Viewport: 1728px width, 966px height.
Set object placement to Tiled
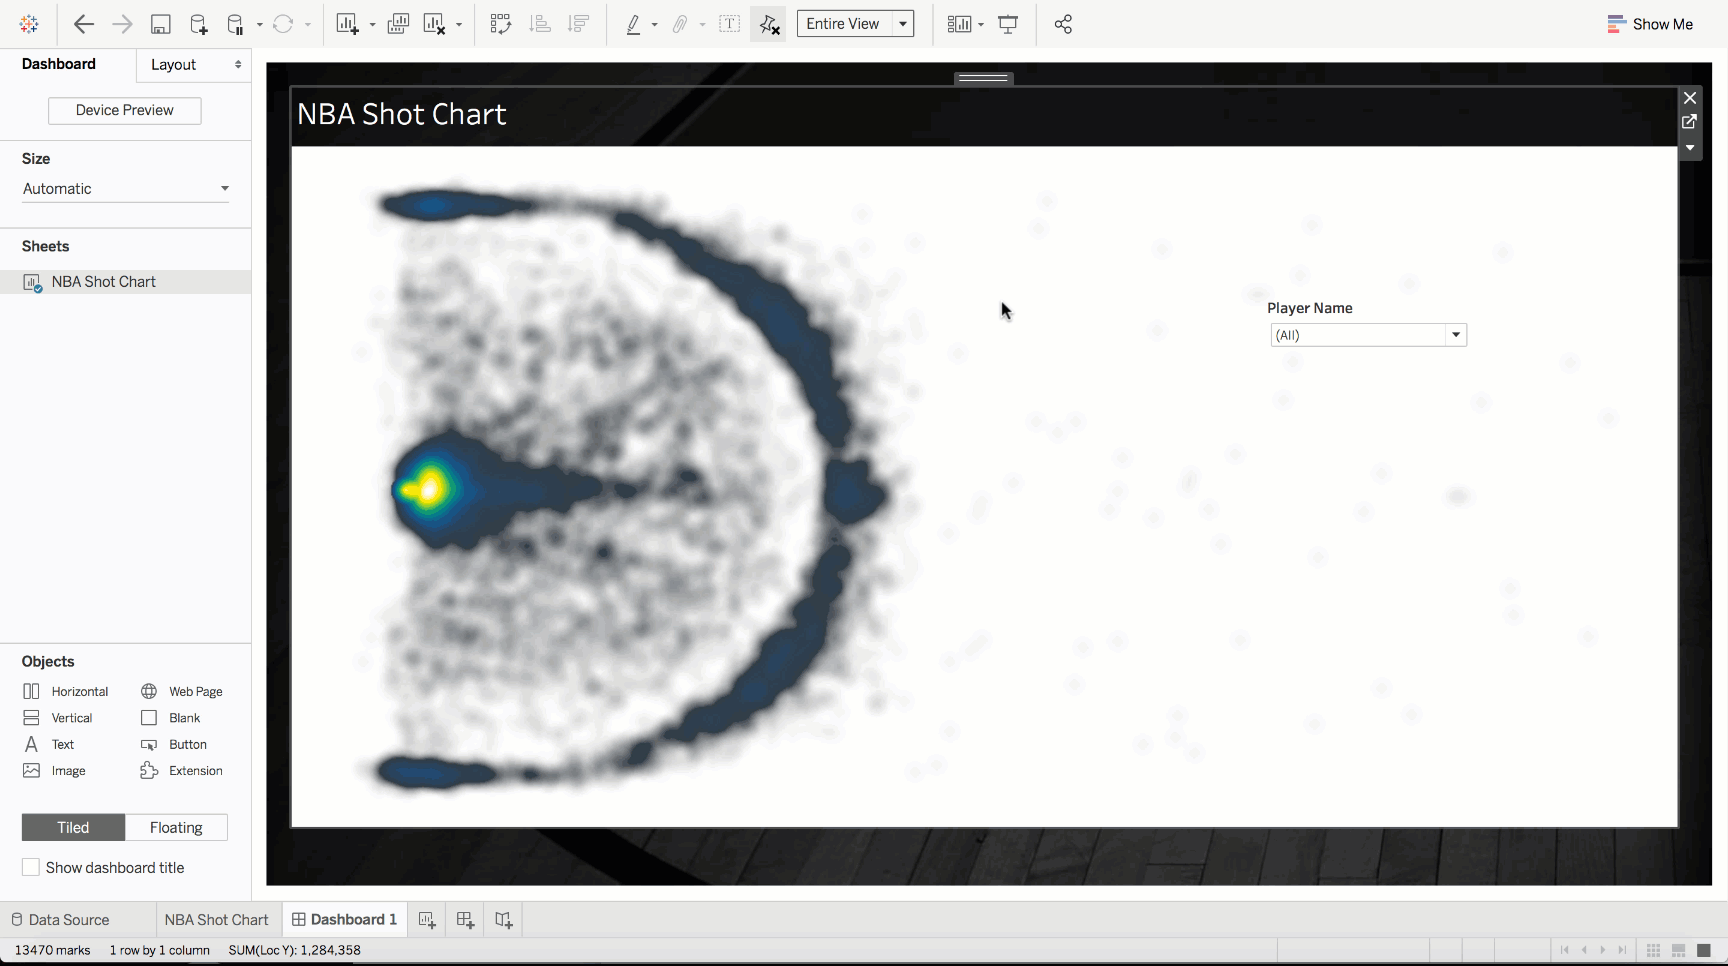(x=73, y=828)
